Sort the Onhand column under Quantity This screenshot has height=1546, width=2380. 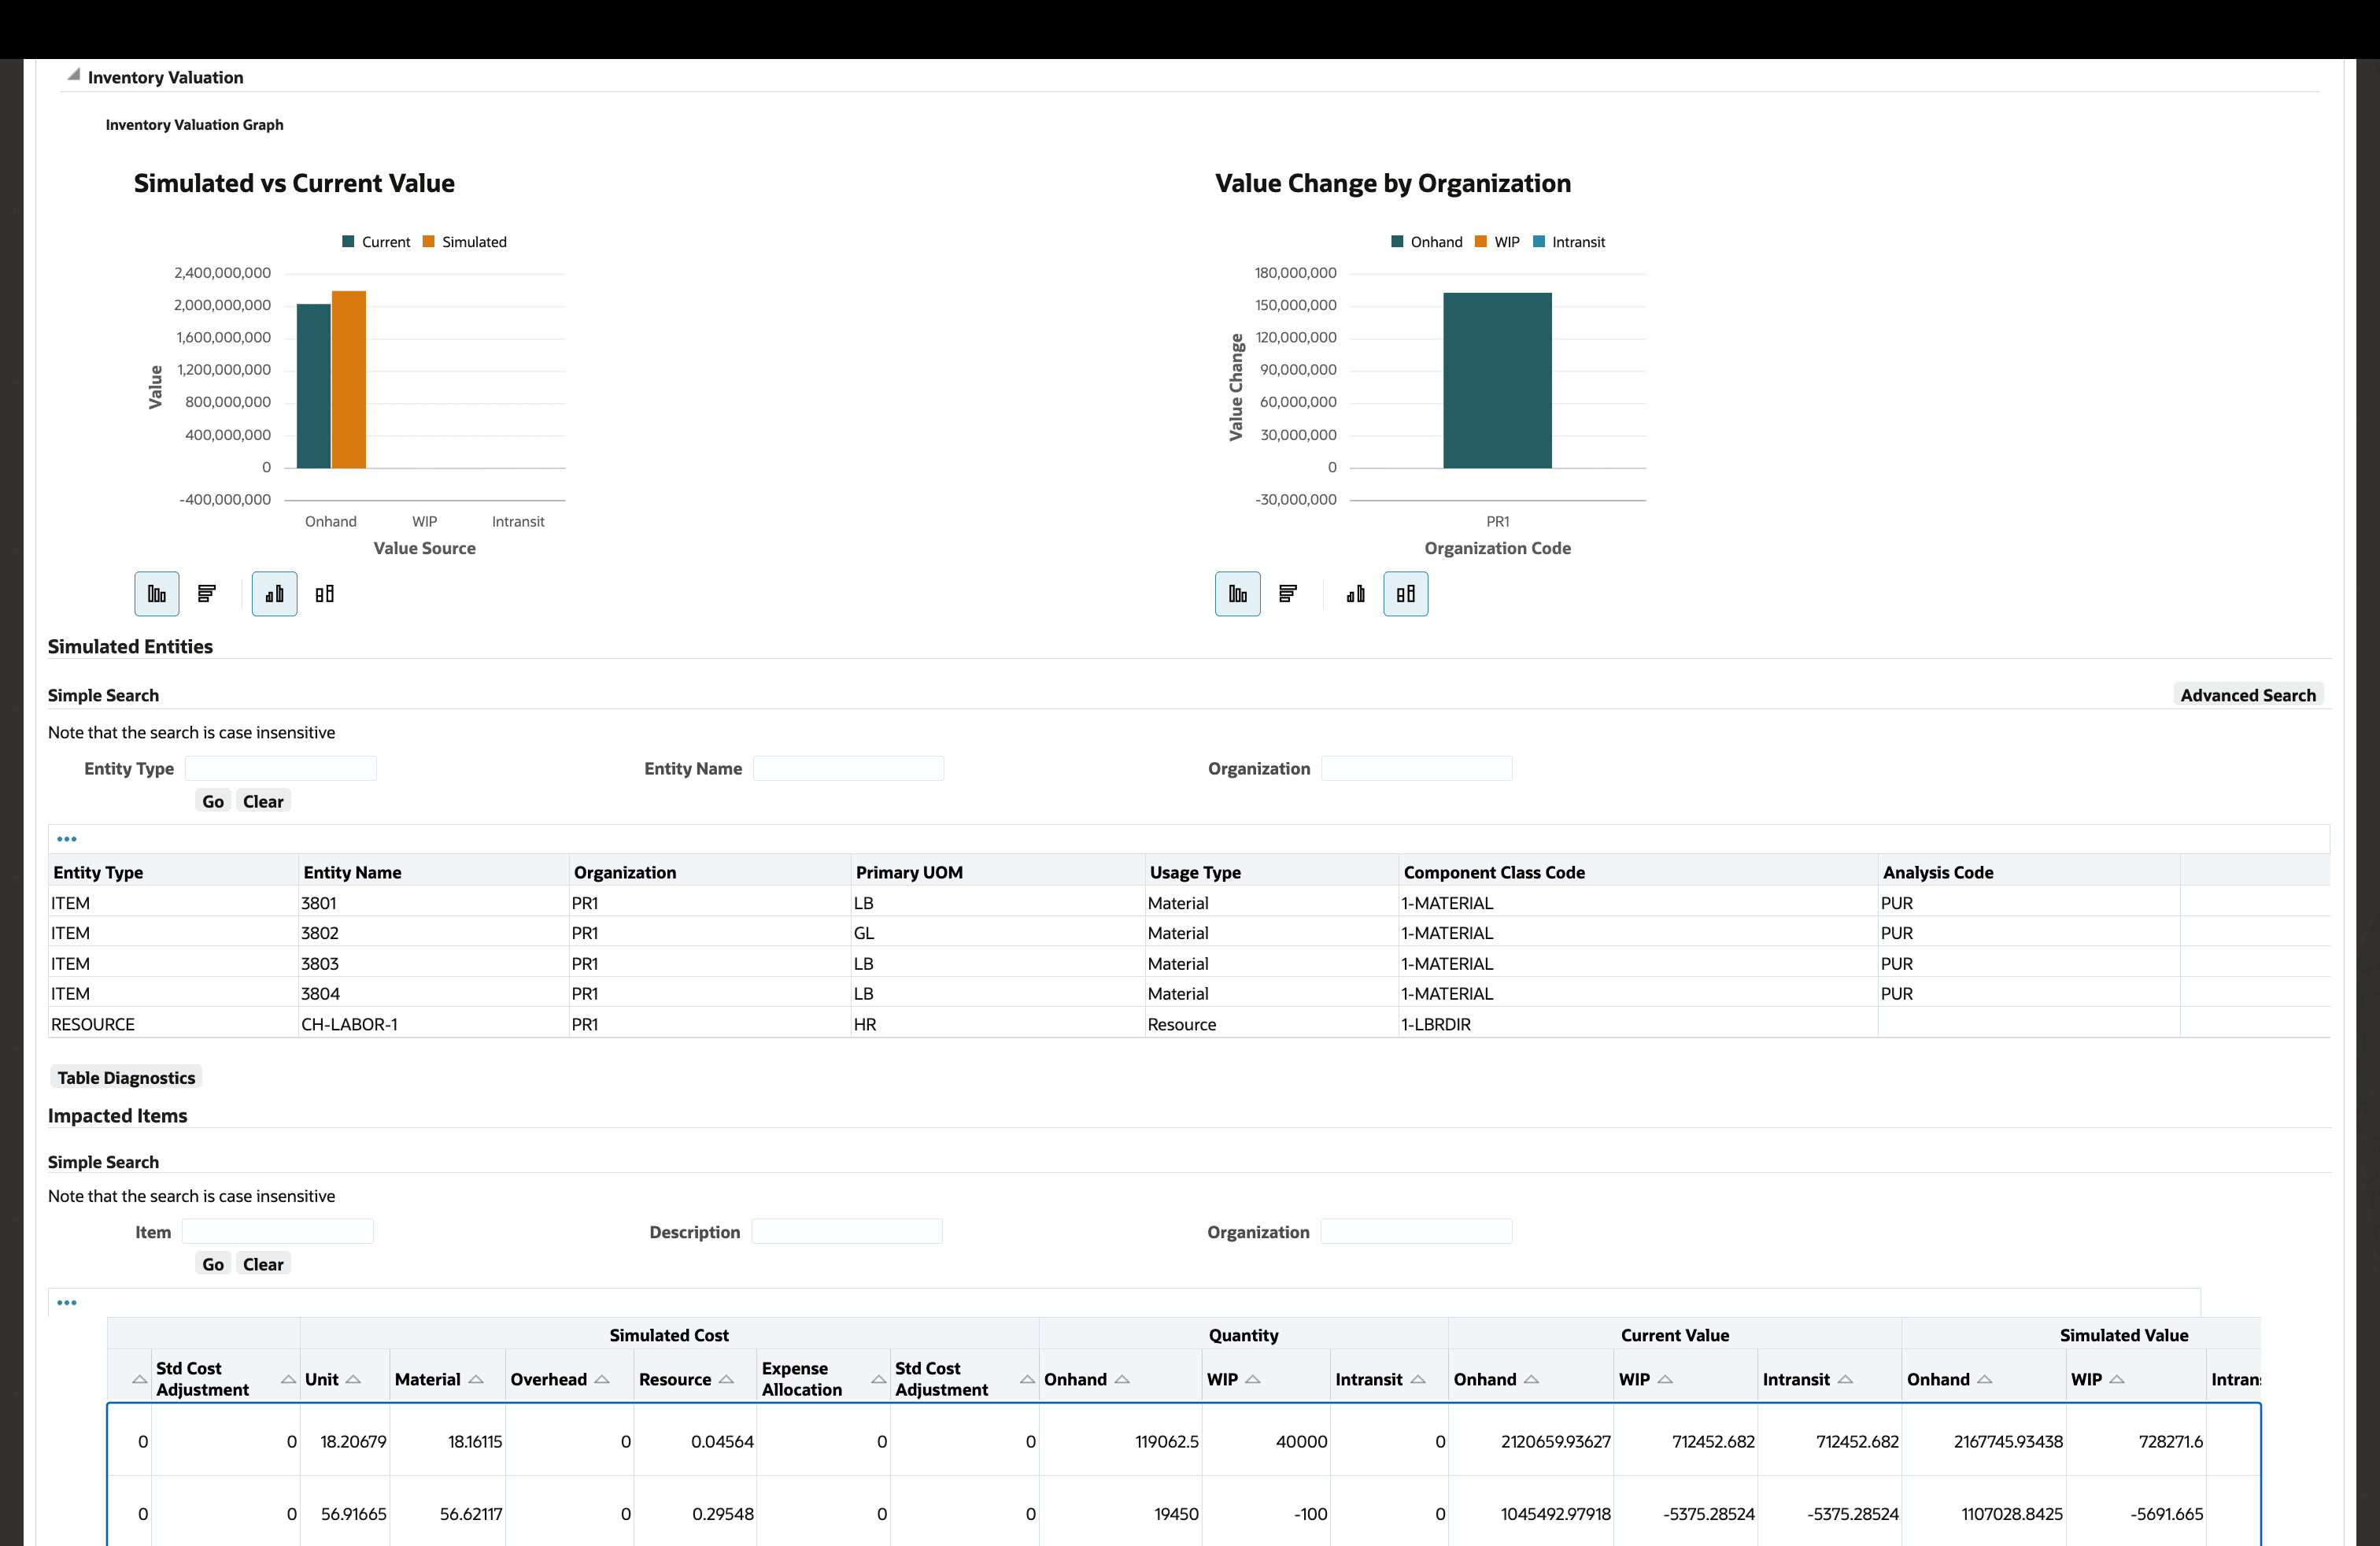pyautogui.click(x=1122, y=1378)
